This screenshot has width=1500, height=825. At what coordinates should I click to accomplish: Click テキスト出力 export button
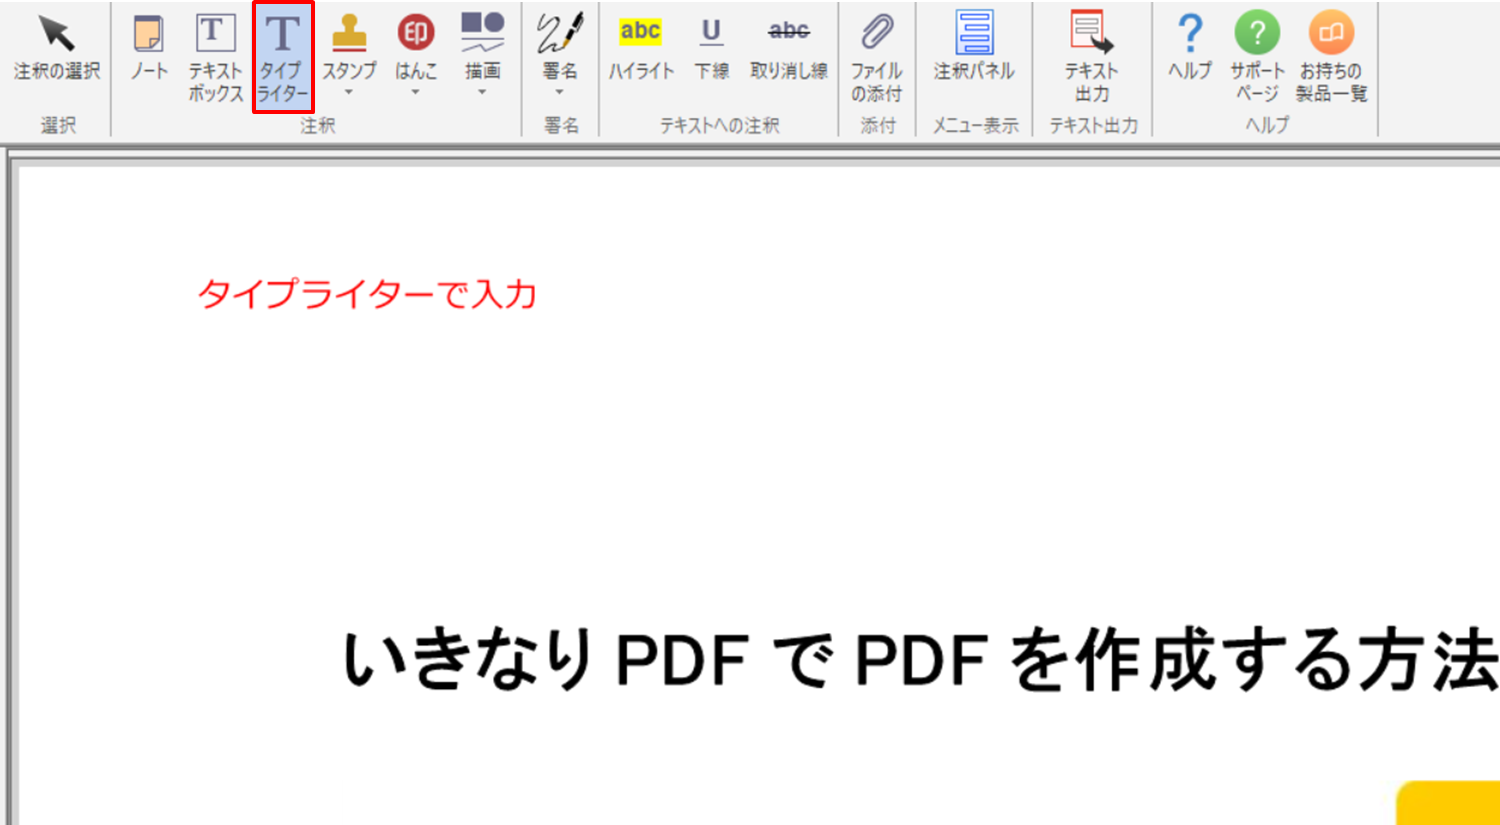(x=1091, y=55)
